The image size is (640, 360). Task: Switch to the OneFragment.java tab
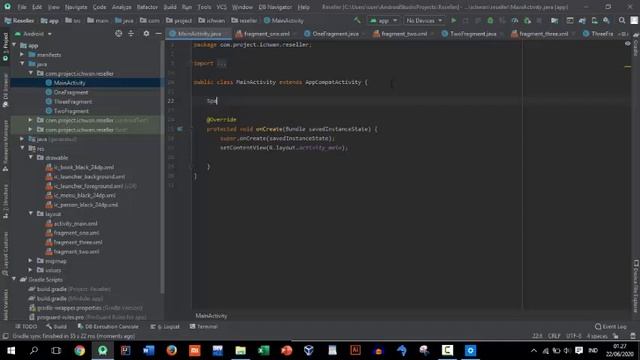click(x=336, y=34)
